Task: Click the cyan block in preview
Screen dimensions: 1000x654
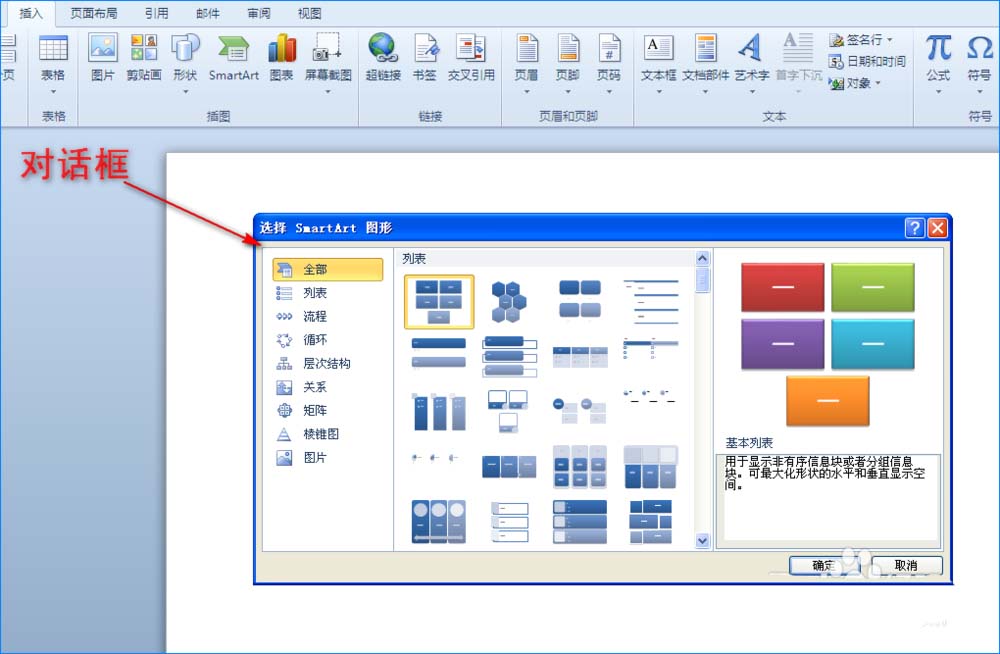Action: point(873,344)
